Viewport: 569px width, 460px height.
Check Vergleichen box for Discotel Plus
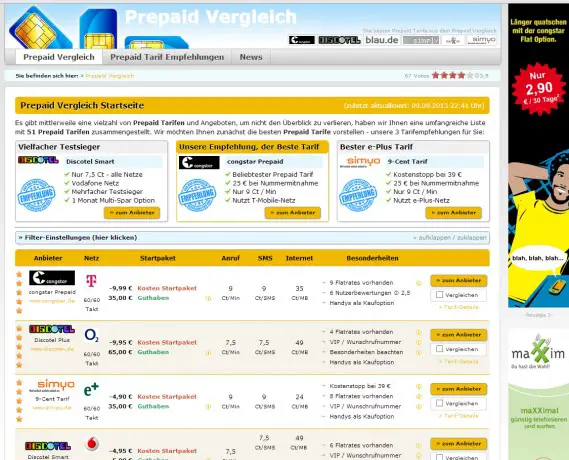pos(439,349)
